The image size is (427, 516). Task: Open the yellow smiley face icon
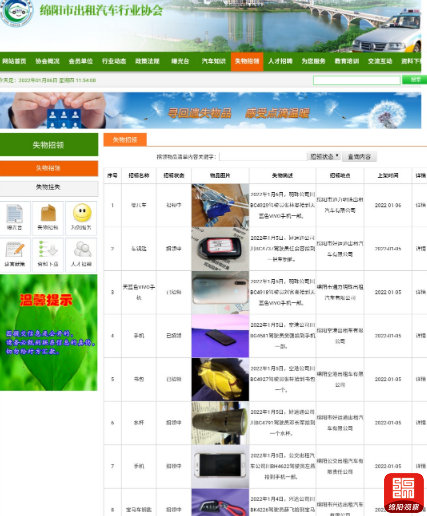(x=82, y=213)
